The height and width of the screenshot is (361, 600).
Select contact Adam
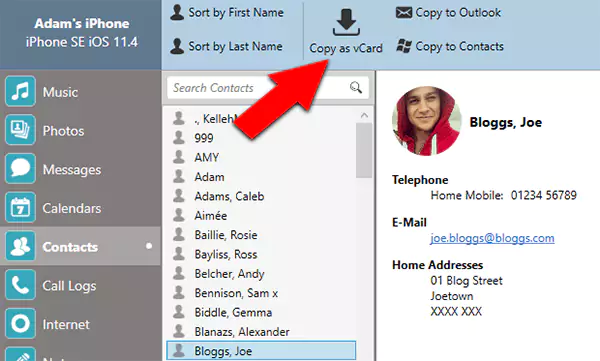209,177
